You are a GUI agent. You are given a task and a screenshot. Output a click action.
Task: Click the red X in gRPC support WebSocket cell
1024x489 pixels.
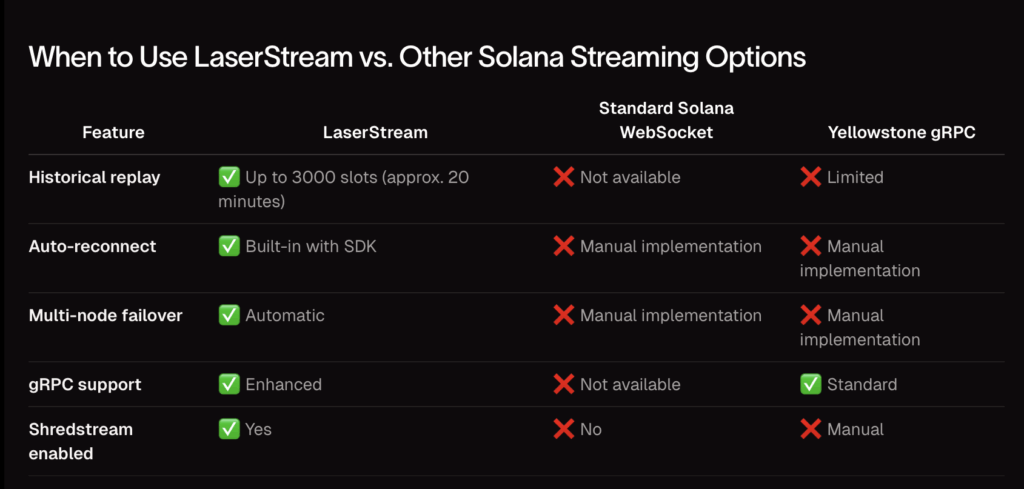click(564, 385)
